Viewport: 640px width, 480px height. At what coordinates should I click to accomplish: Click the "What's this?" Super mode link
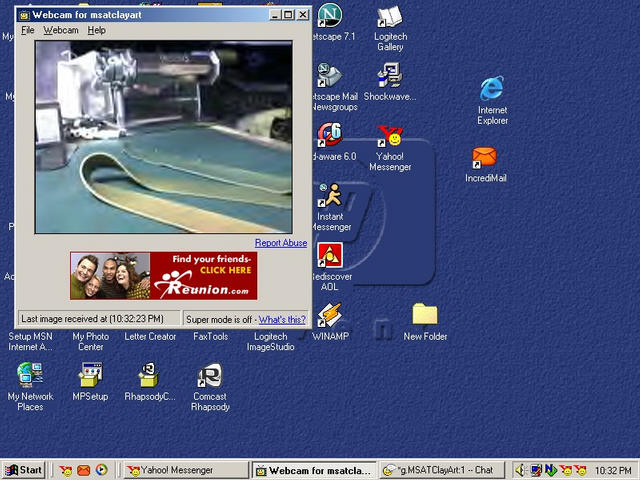[x=282, y=320]
